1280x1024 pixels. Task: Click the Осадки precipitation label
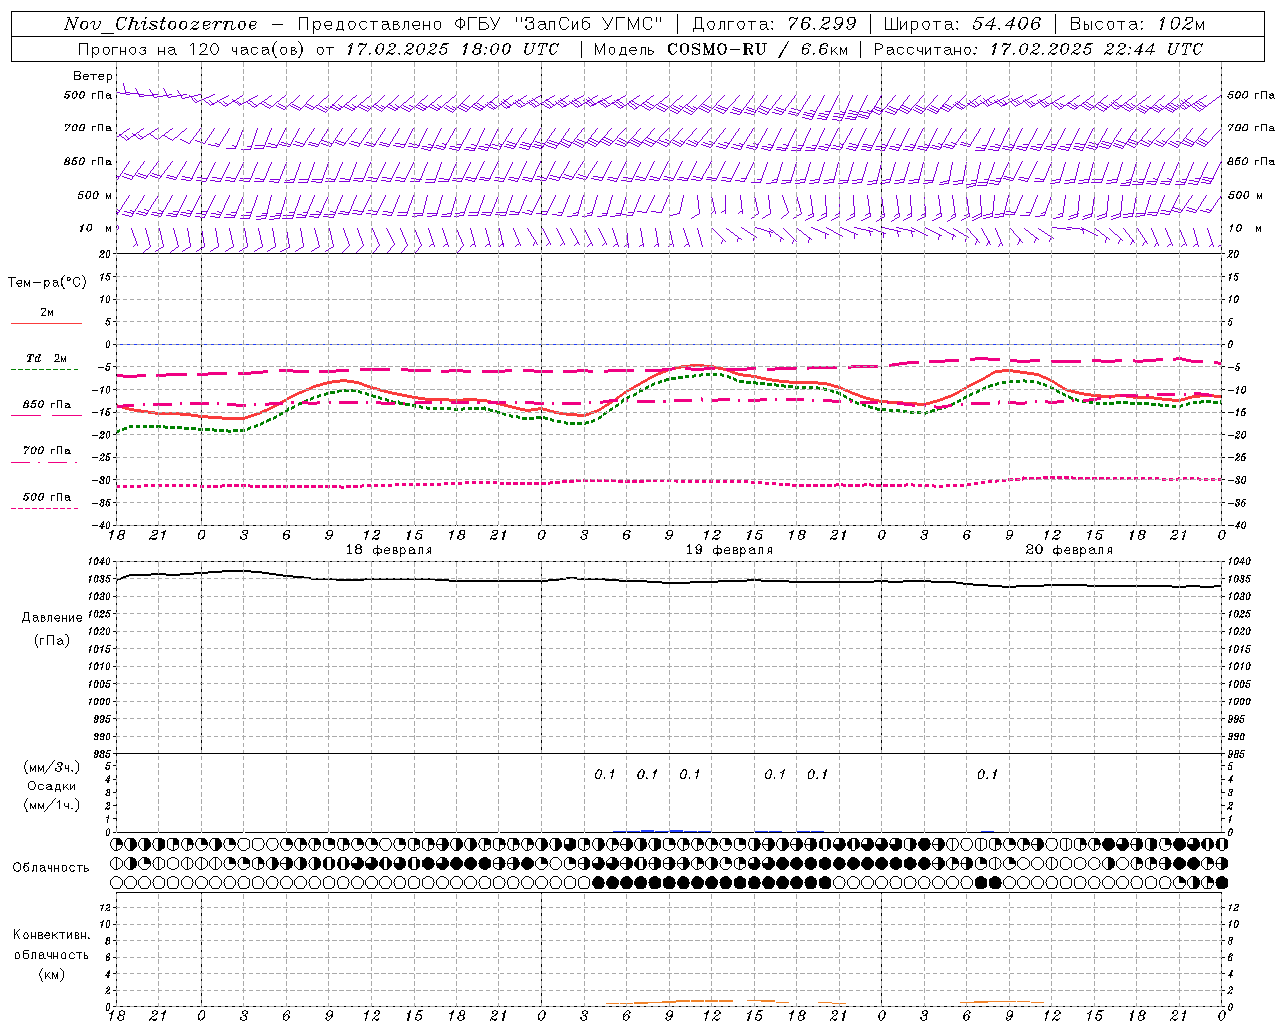(52, 786)
